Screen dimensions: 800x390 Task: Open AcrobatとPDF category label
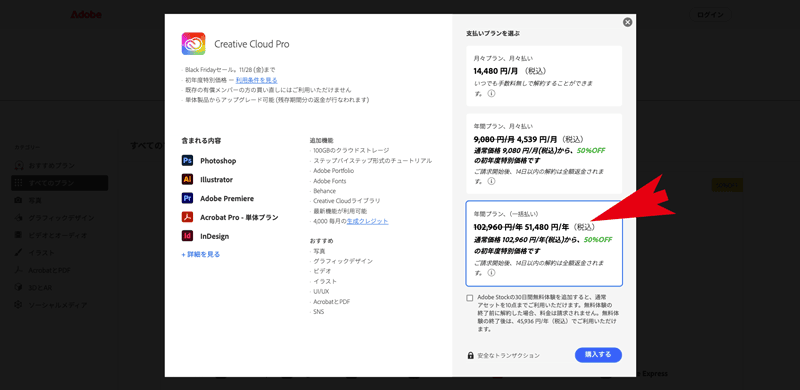click(49, 270)
